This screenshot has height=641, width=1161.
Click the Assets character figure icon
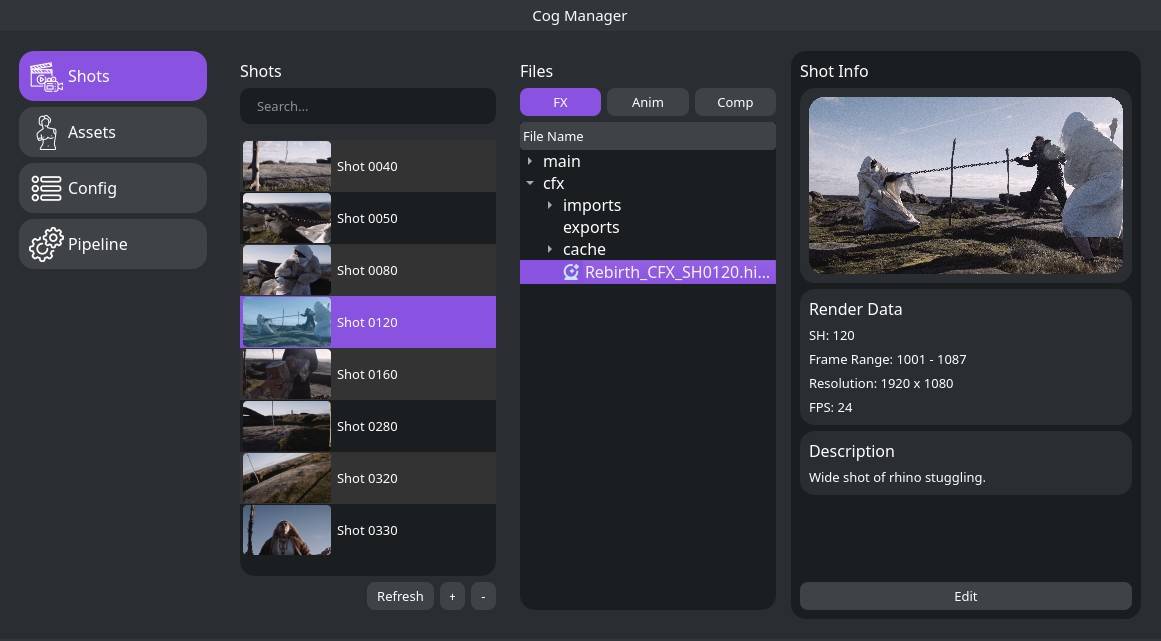click(46, 132)
